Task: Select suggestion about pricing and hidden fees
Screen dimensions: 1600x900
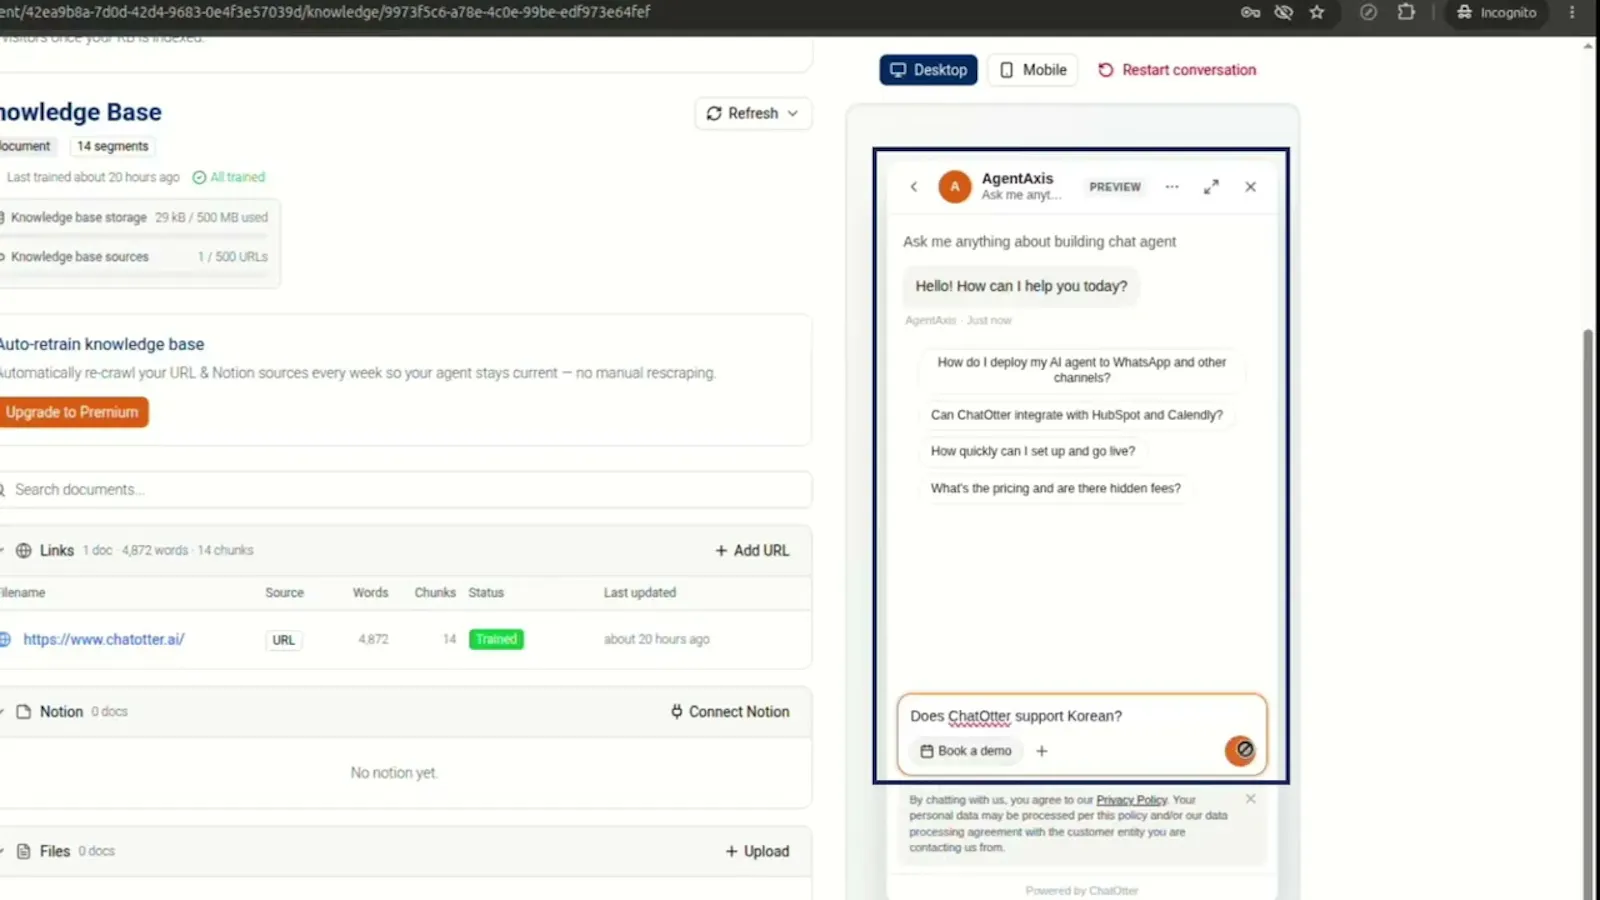Action: [x=1055, y=488]
